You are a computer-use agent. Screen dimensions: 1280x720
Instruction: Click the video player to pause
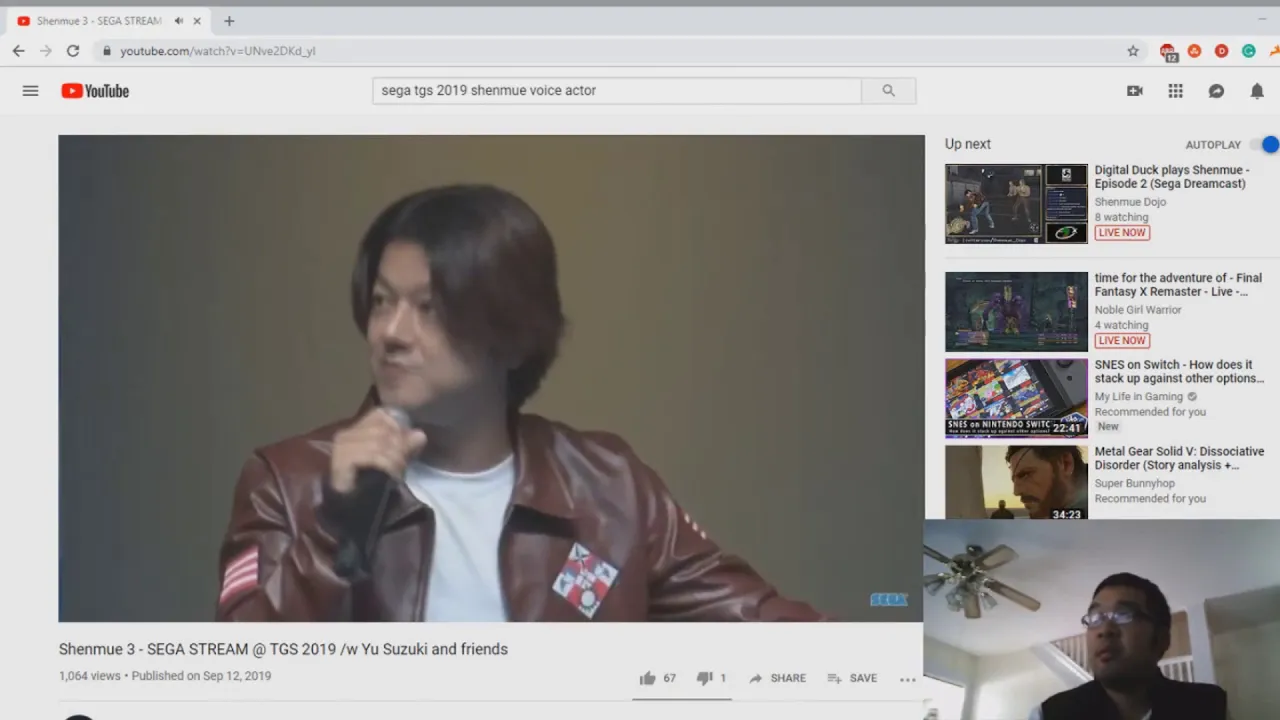tap(491, 378)
